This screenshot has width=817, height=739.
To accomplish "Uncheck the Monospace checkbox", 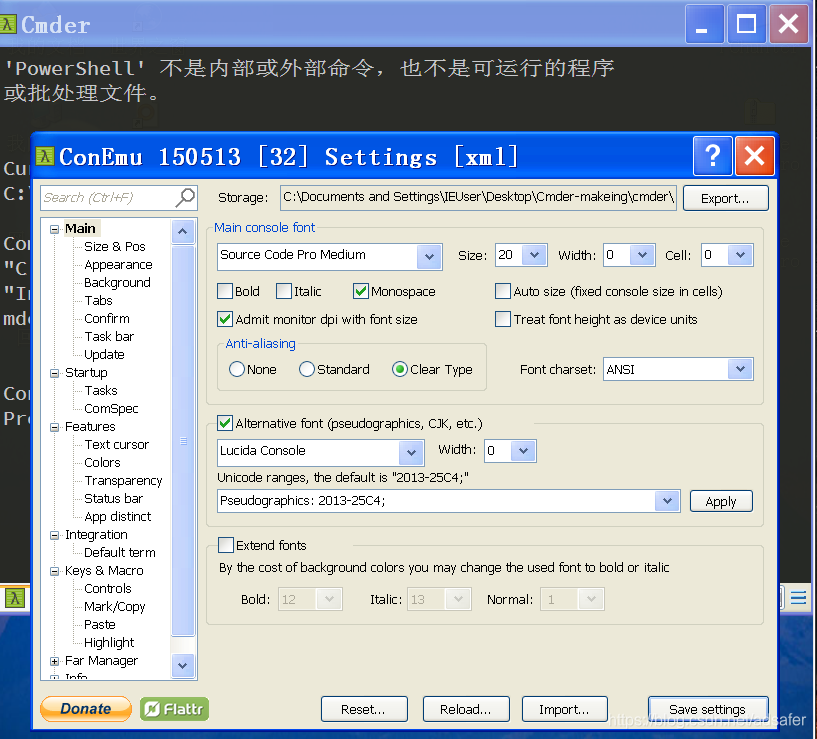I will 361,291.
